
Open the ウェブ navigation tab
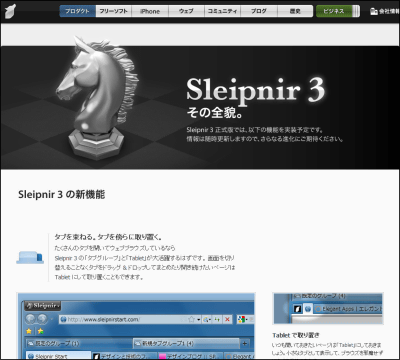[x=186, y=11]
